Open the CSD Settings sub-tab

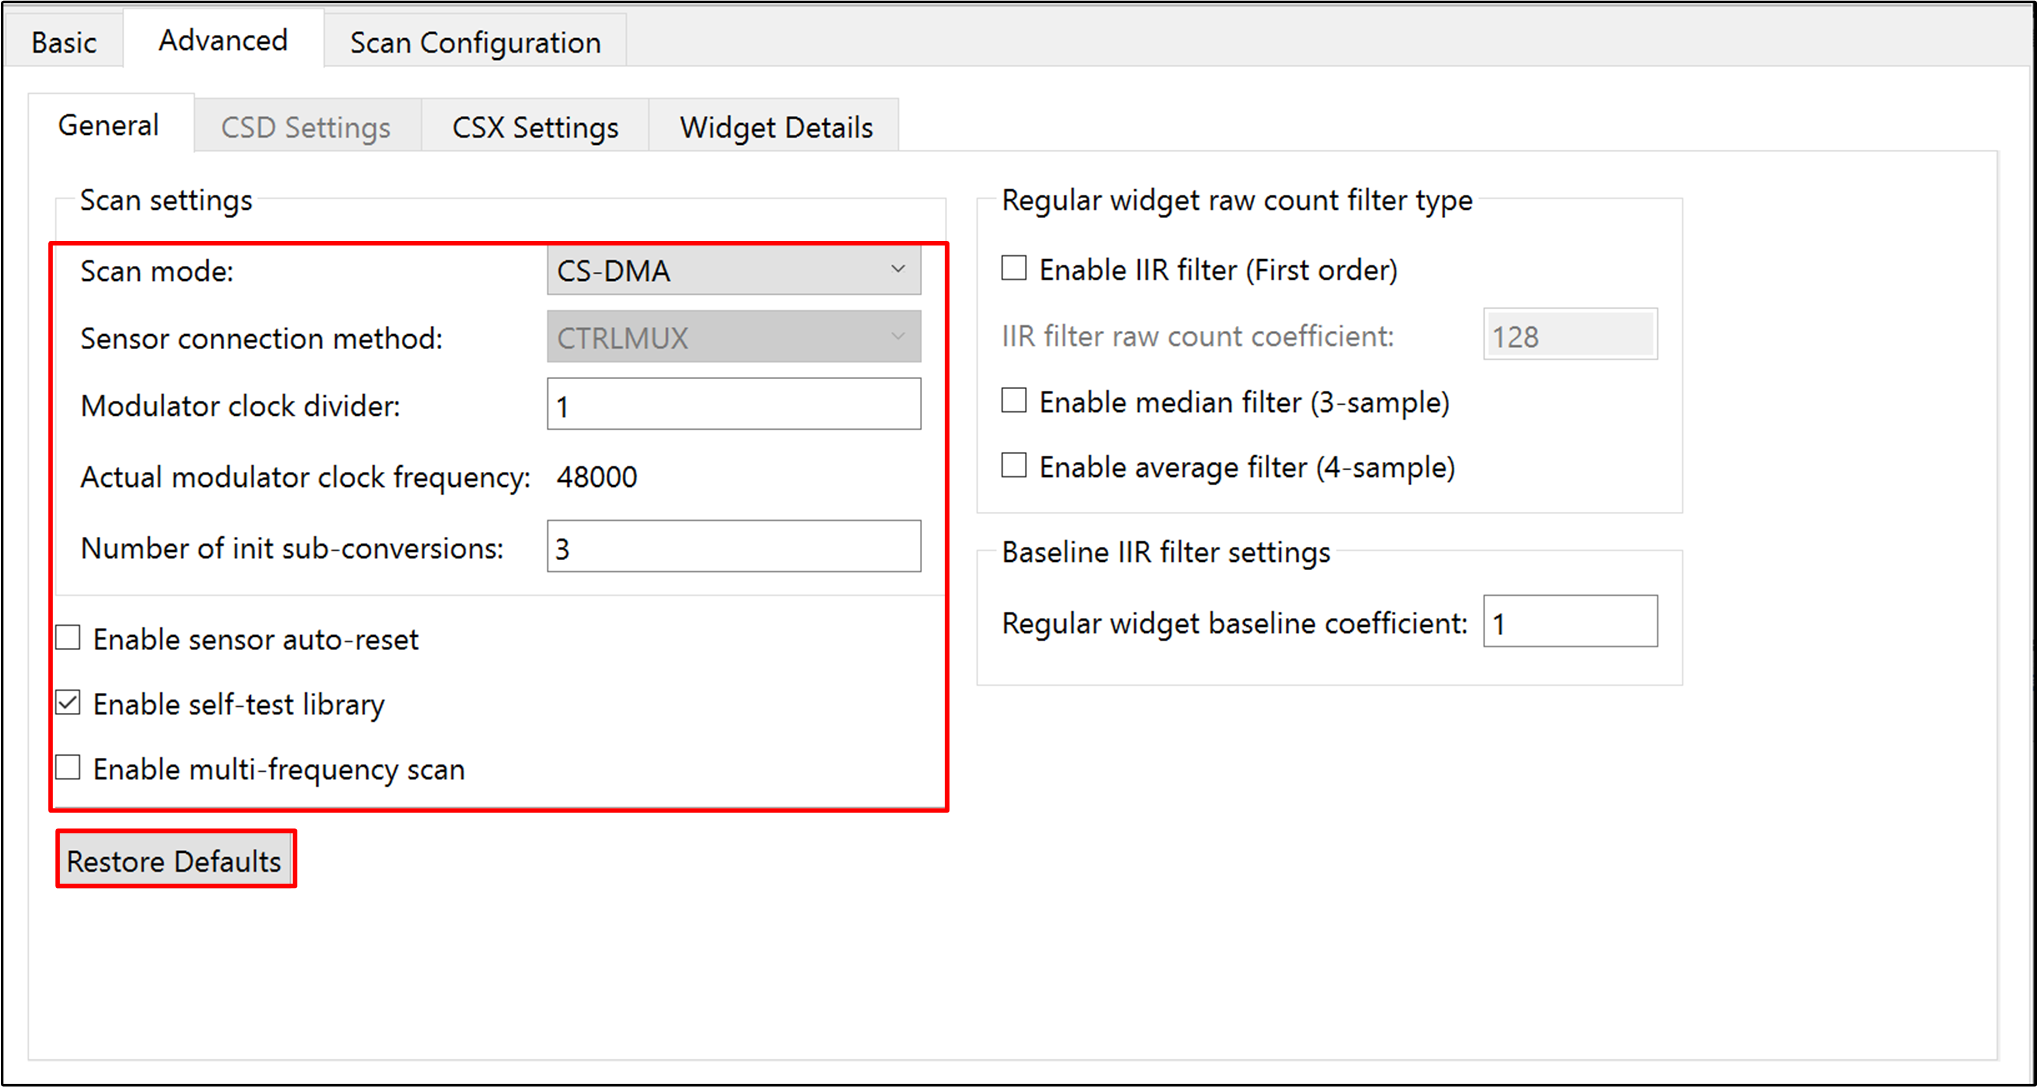click(x=306, y=127)
